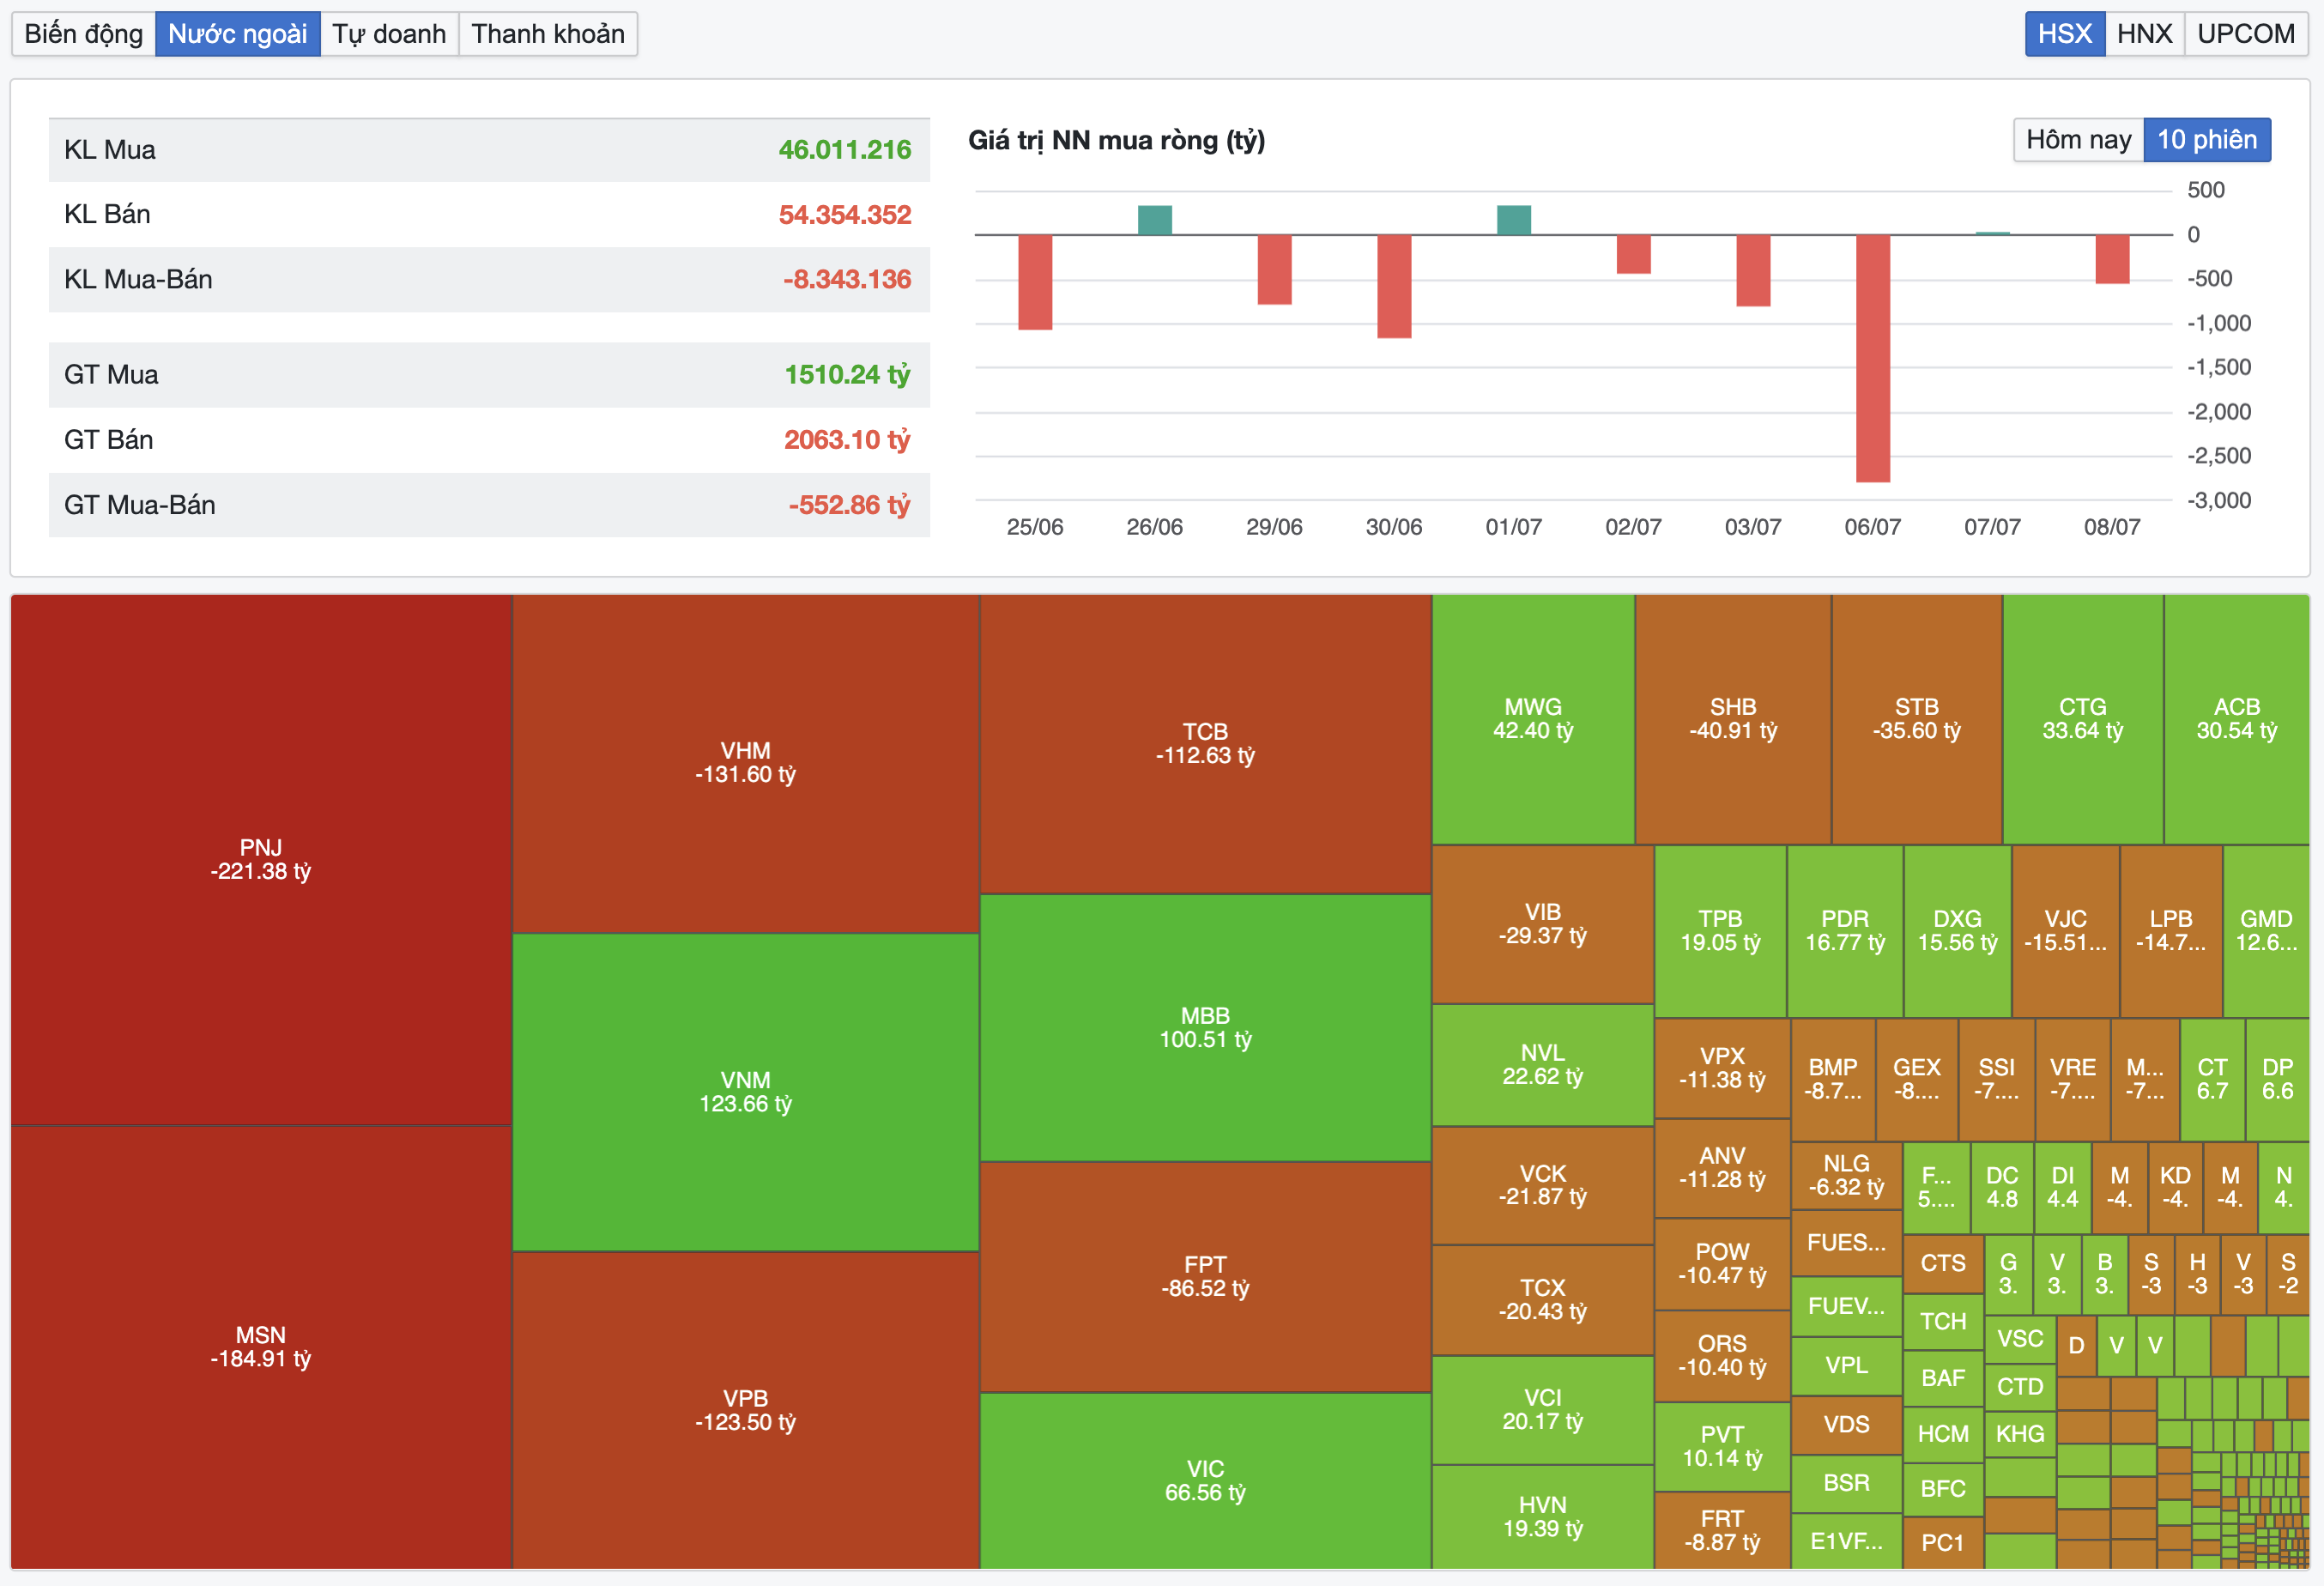Click the VDS treemap tile
Image resolution: width=2324 pixels, height=1586 pixels.
pos(1846,1425)
